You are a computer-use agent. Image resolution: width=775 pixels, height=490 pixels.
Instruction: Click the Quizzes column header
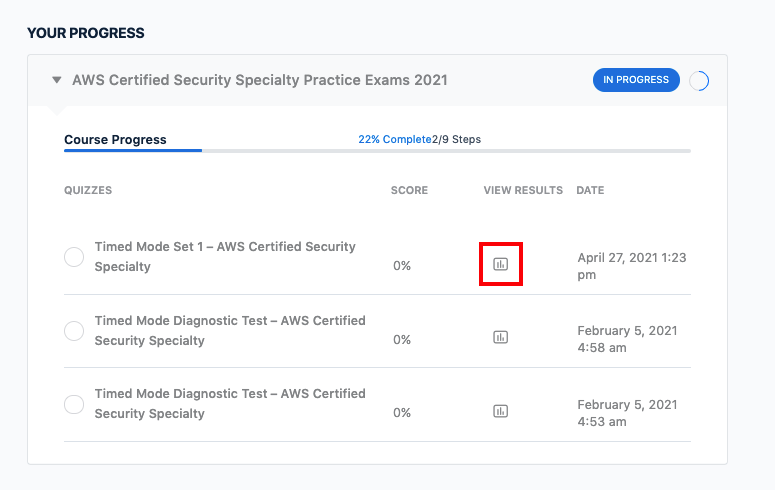click(88, 190)
